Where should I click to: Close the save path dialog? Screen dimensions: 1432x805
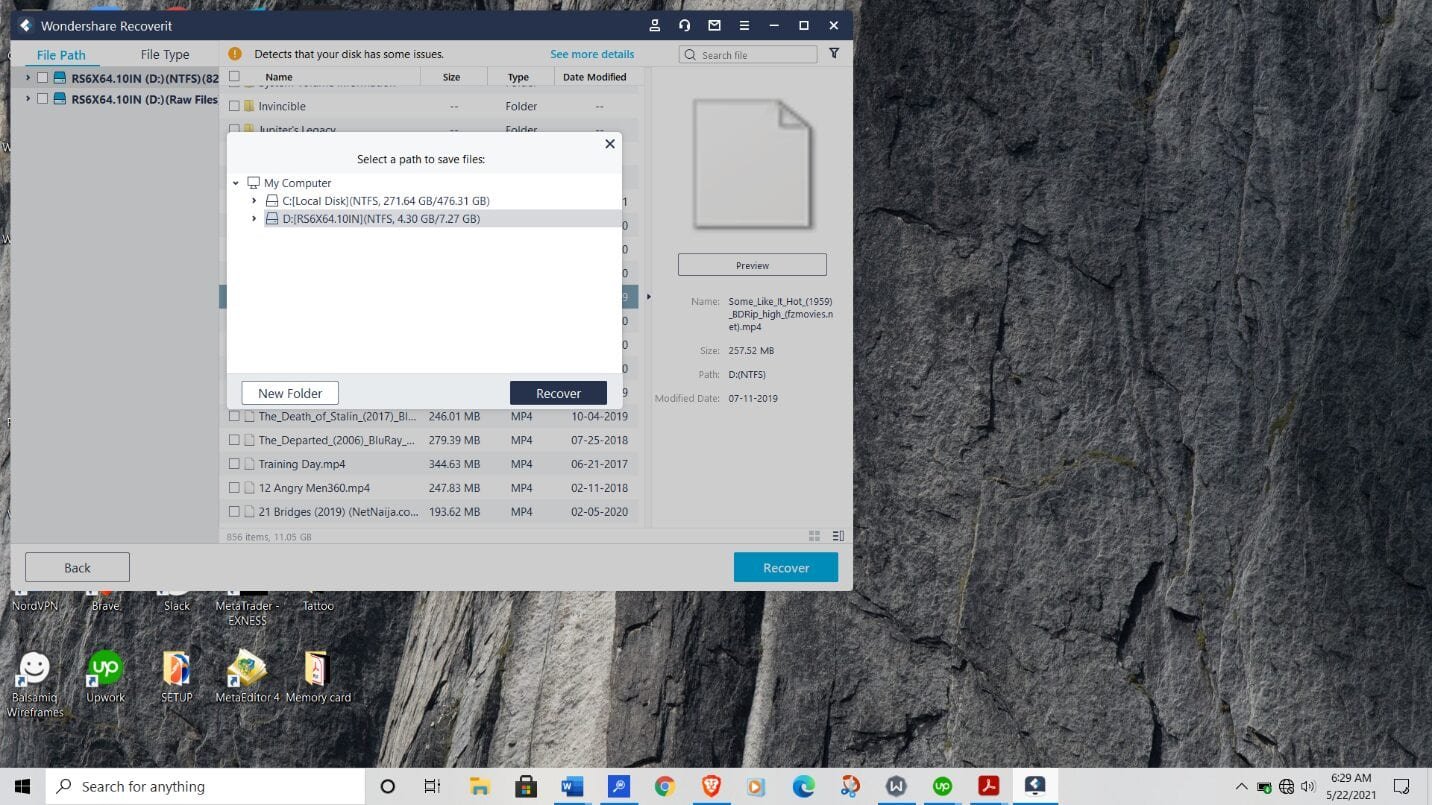click(610, 144)
